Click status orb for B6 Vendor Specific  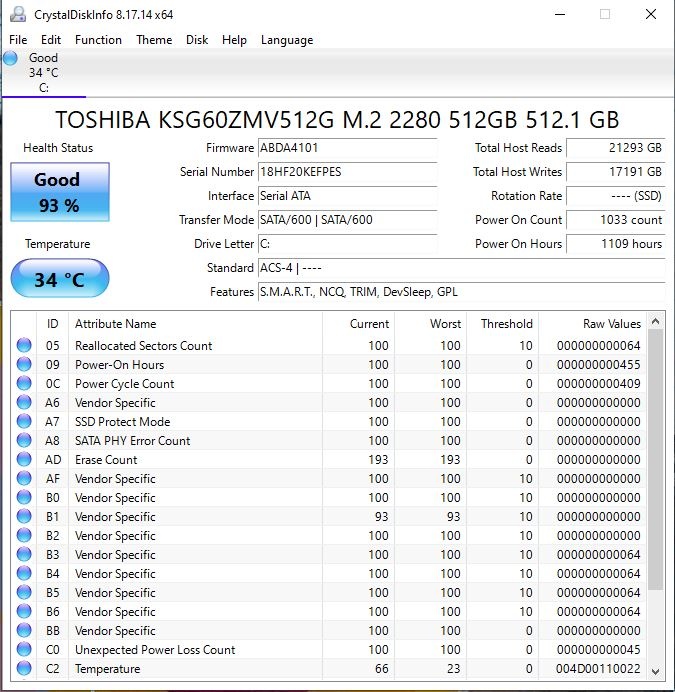tap(24, 611)
